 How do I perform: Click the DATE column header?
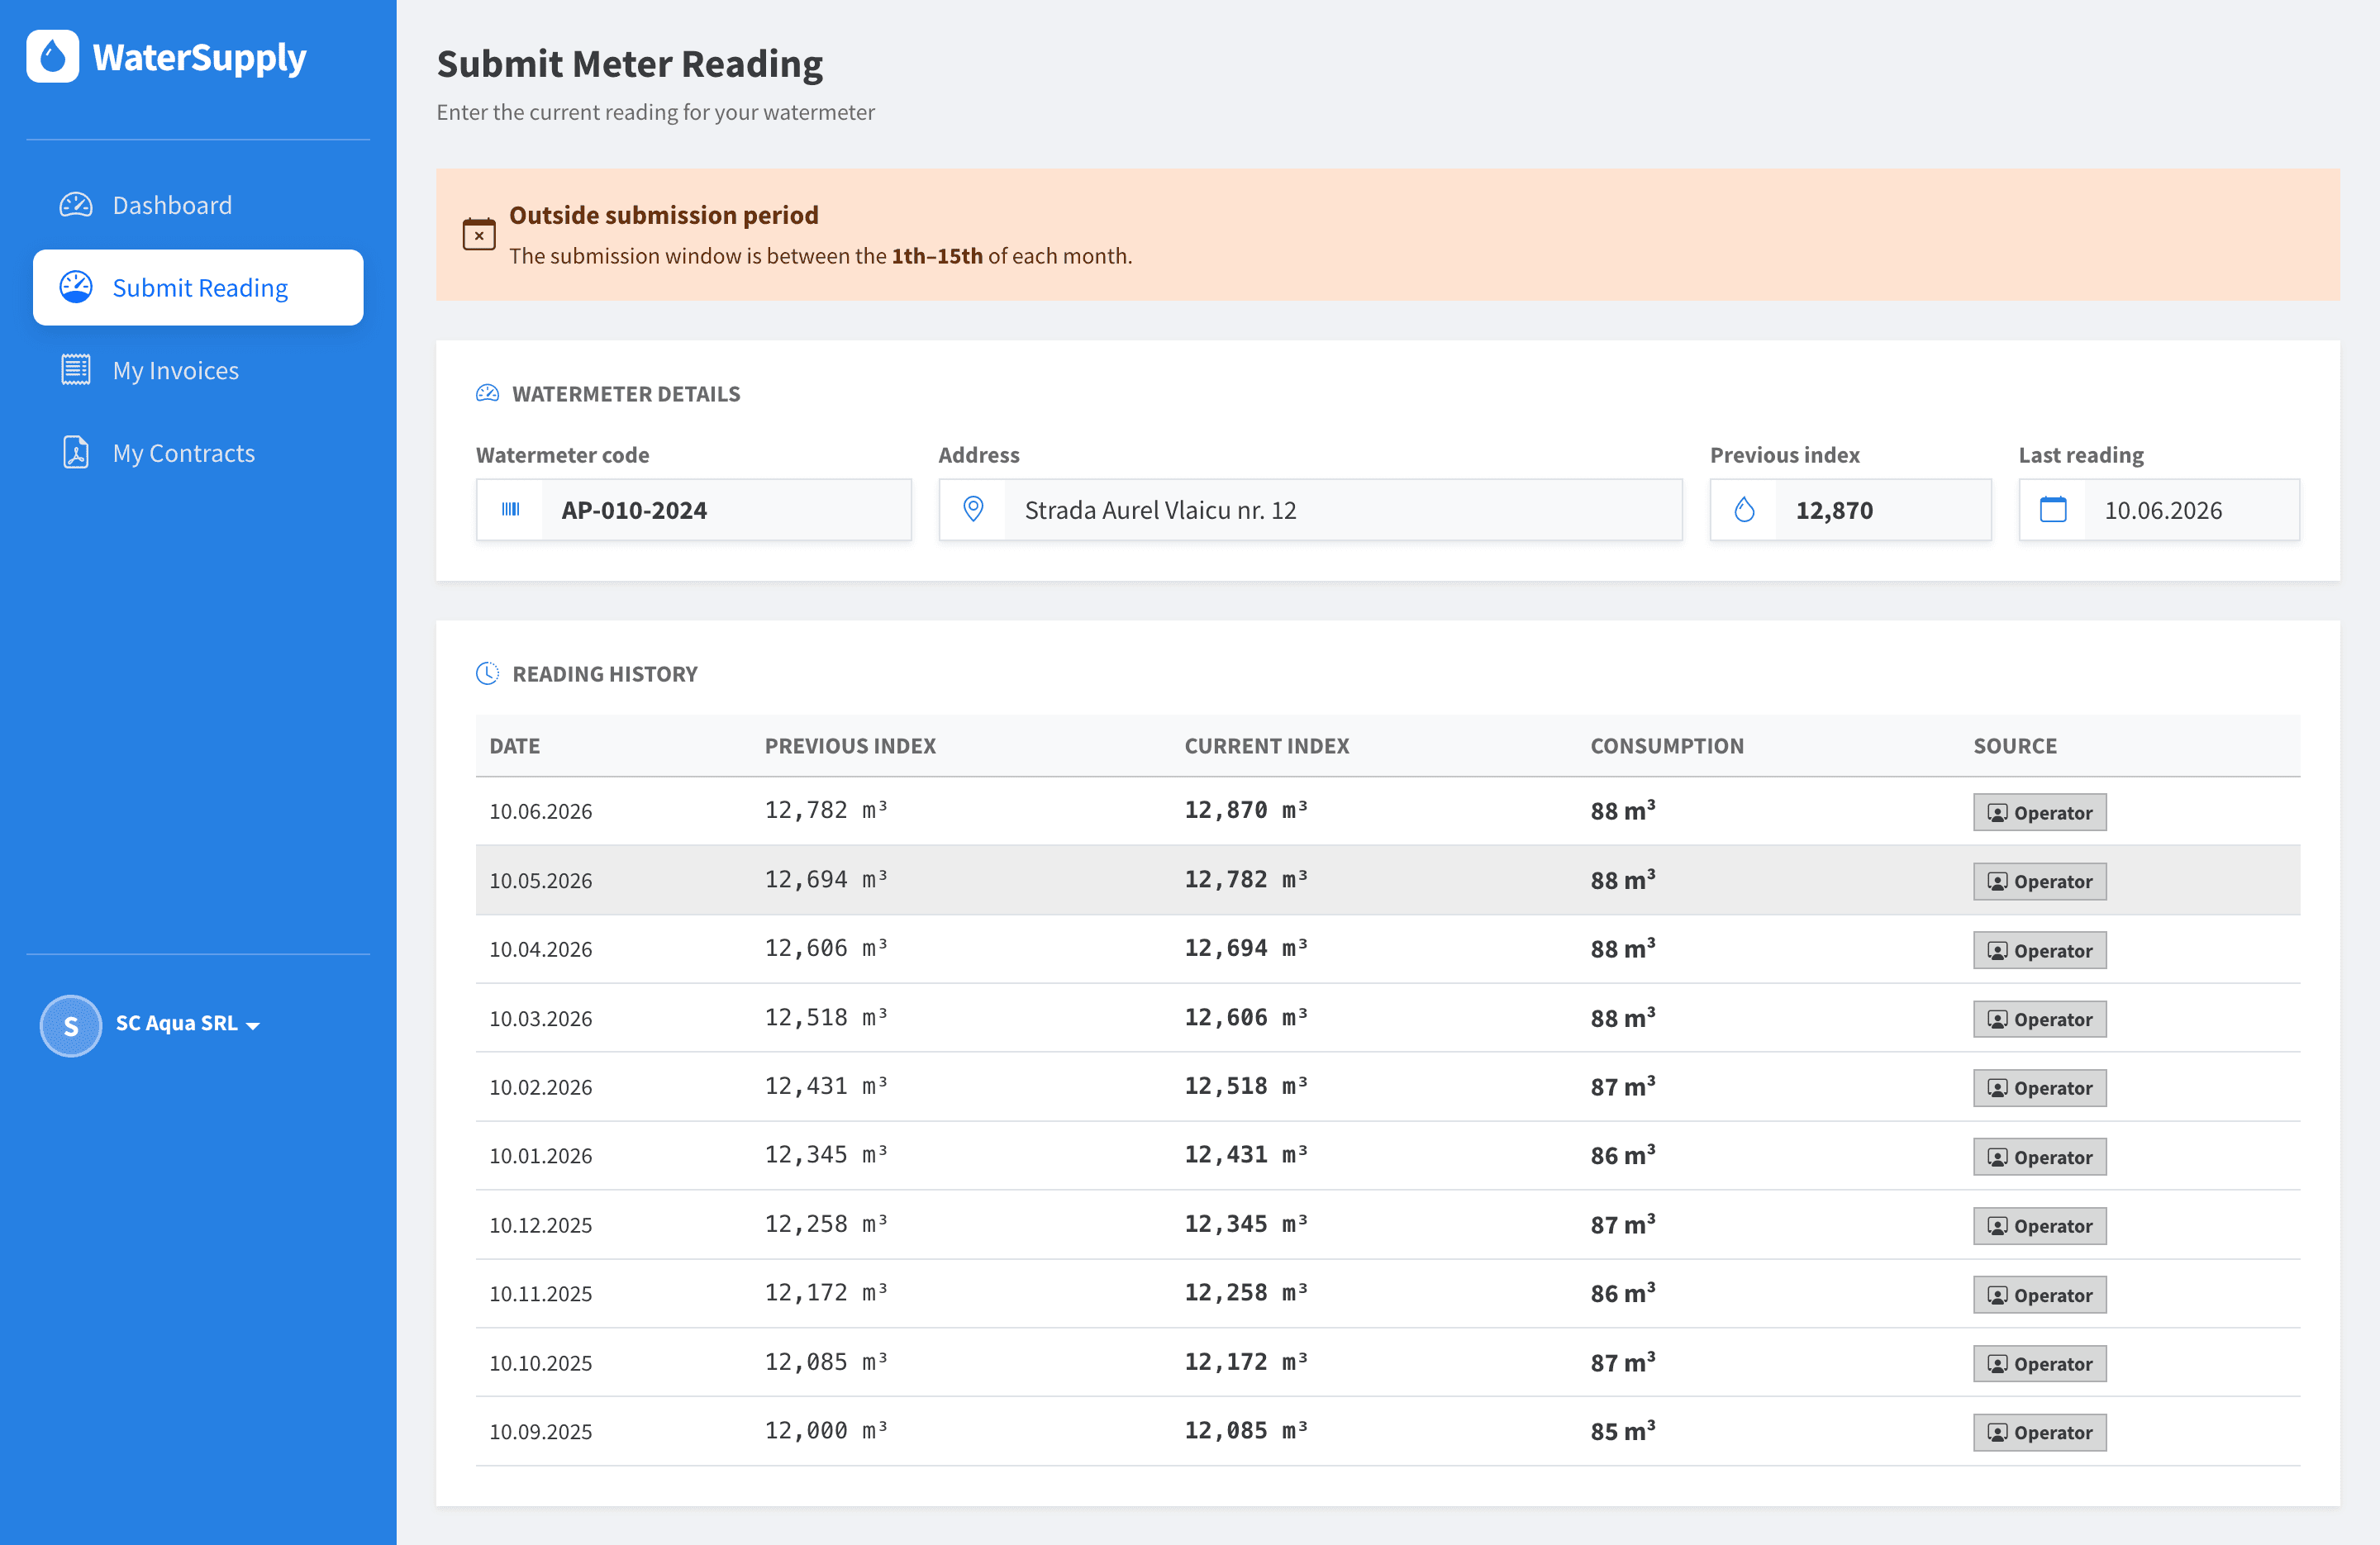point(514,746)
